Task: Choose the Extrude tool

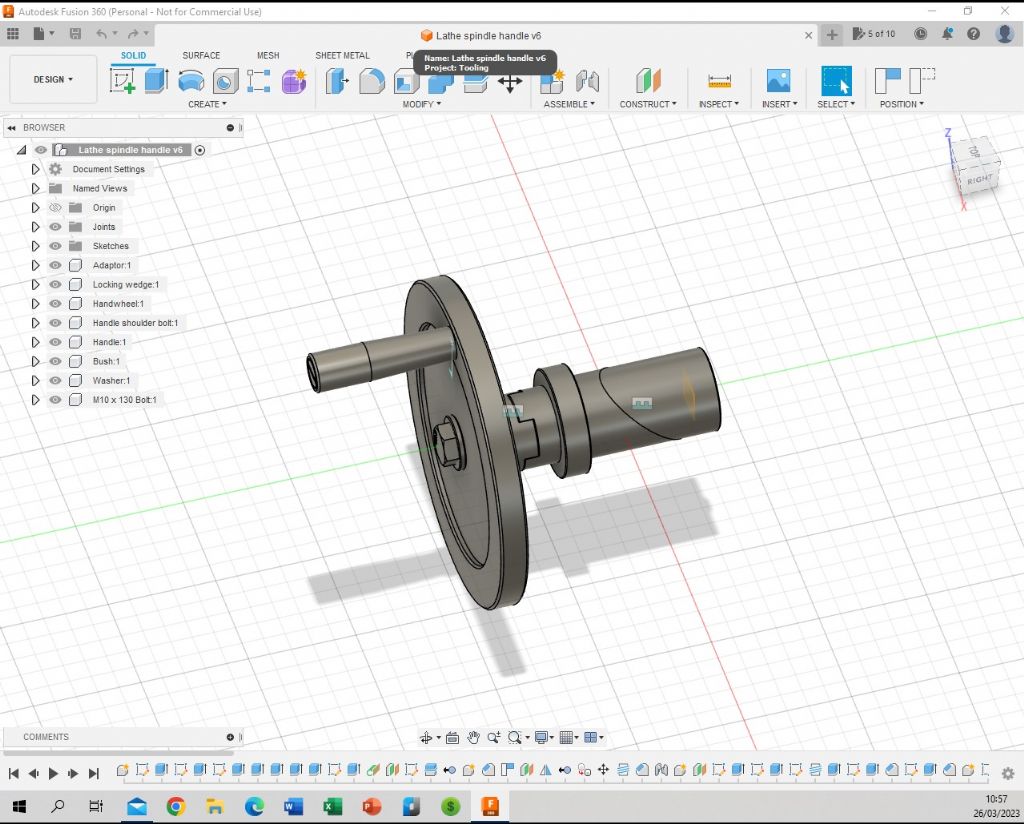Action: pos(156,81)
